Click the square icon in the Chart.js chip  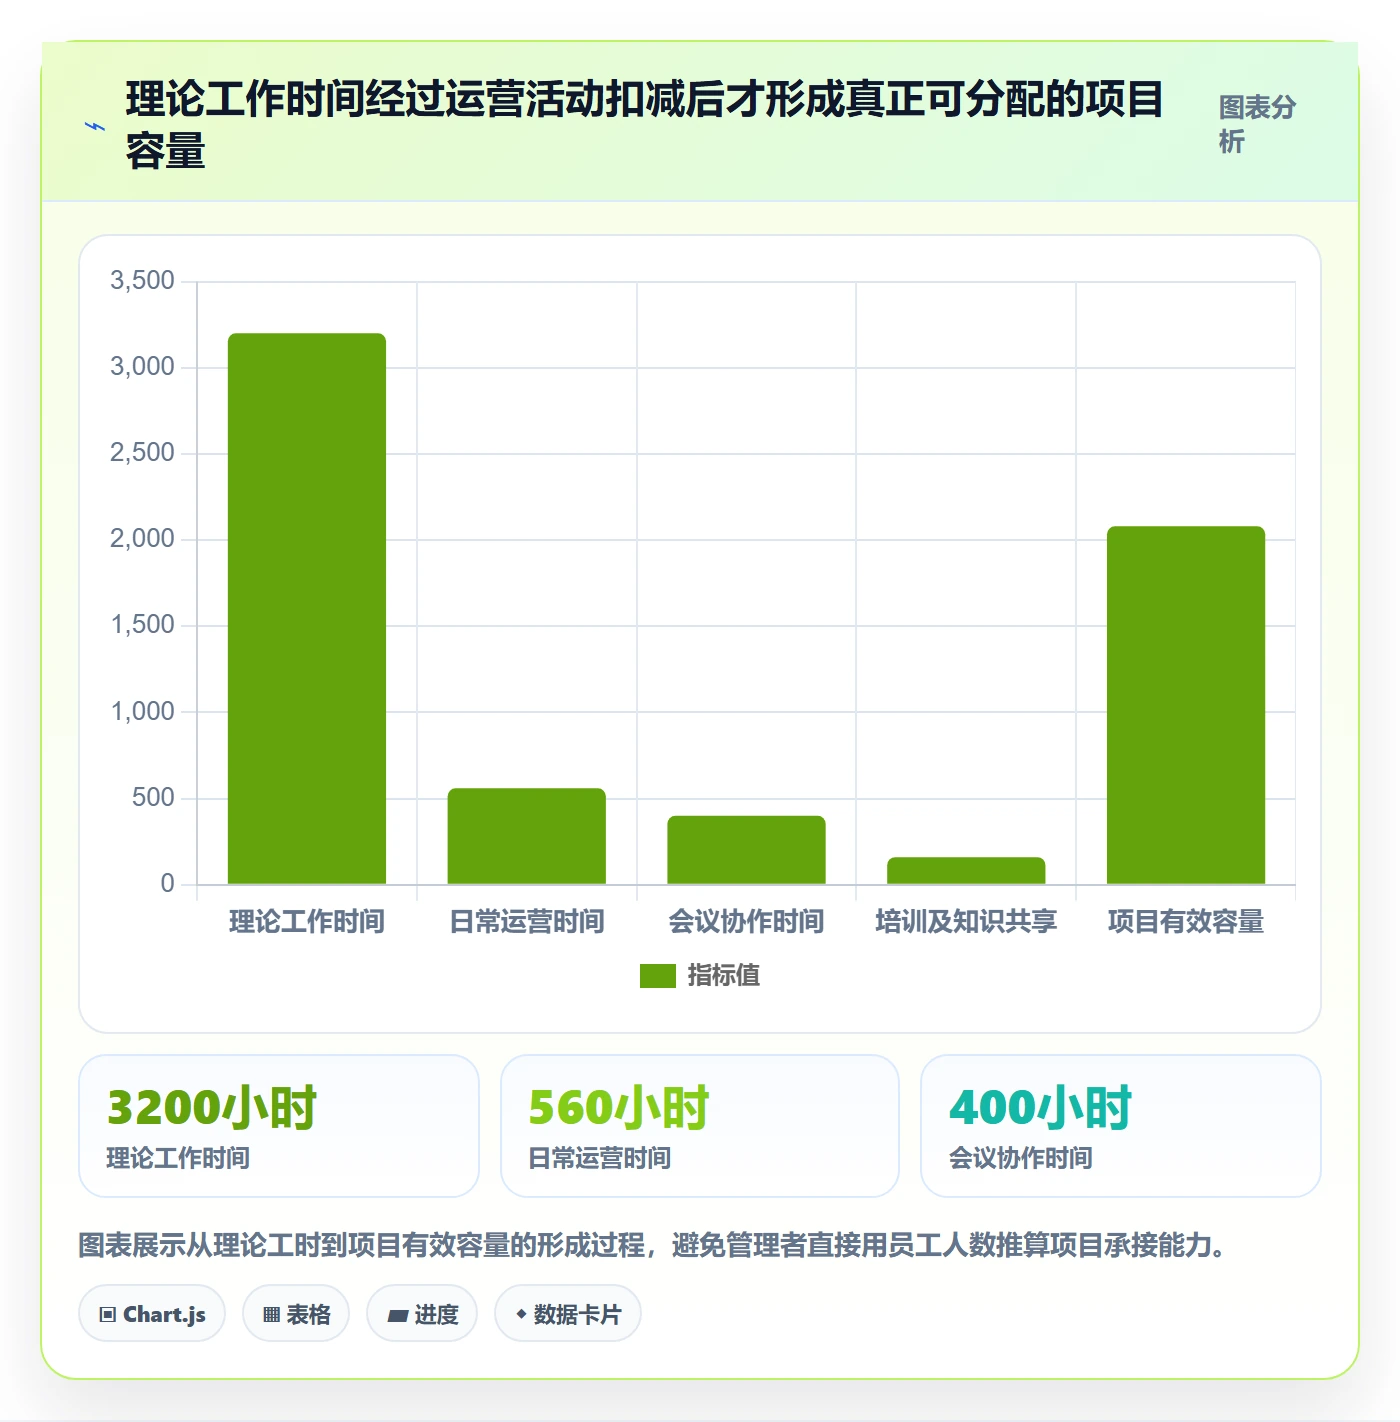(108, 1315)
